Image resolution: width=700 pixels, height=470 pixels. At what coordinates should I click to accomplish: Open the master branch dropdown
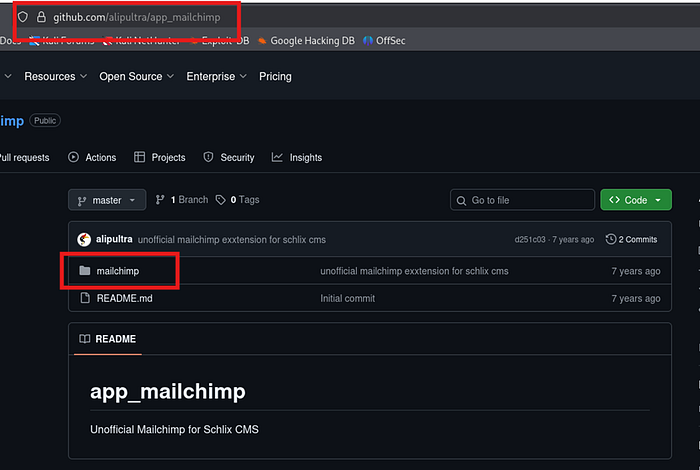coord(107,200)
